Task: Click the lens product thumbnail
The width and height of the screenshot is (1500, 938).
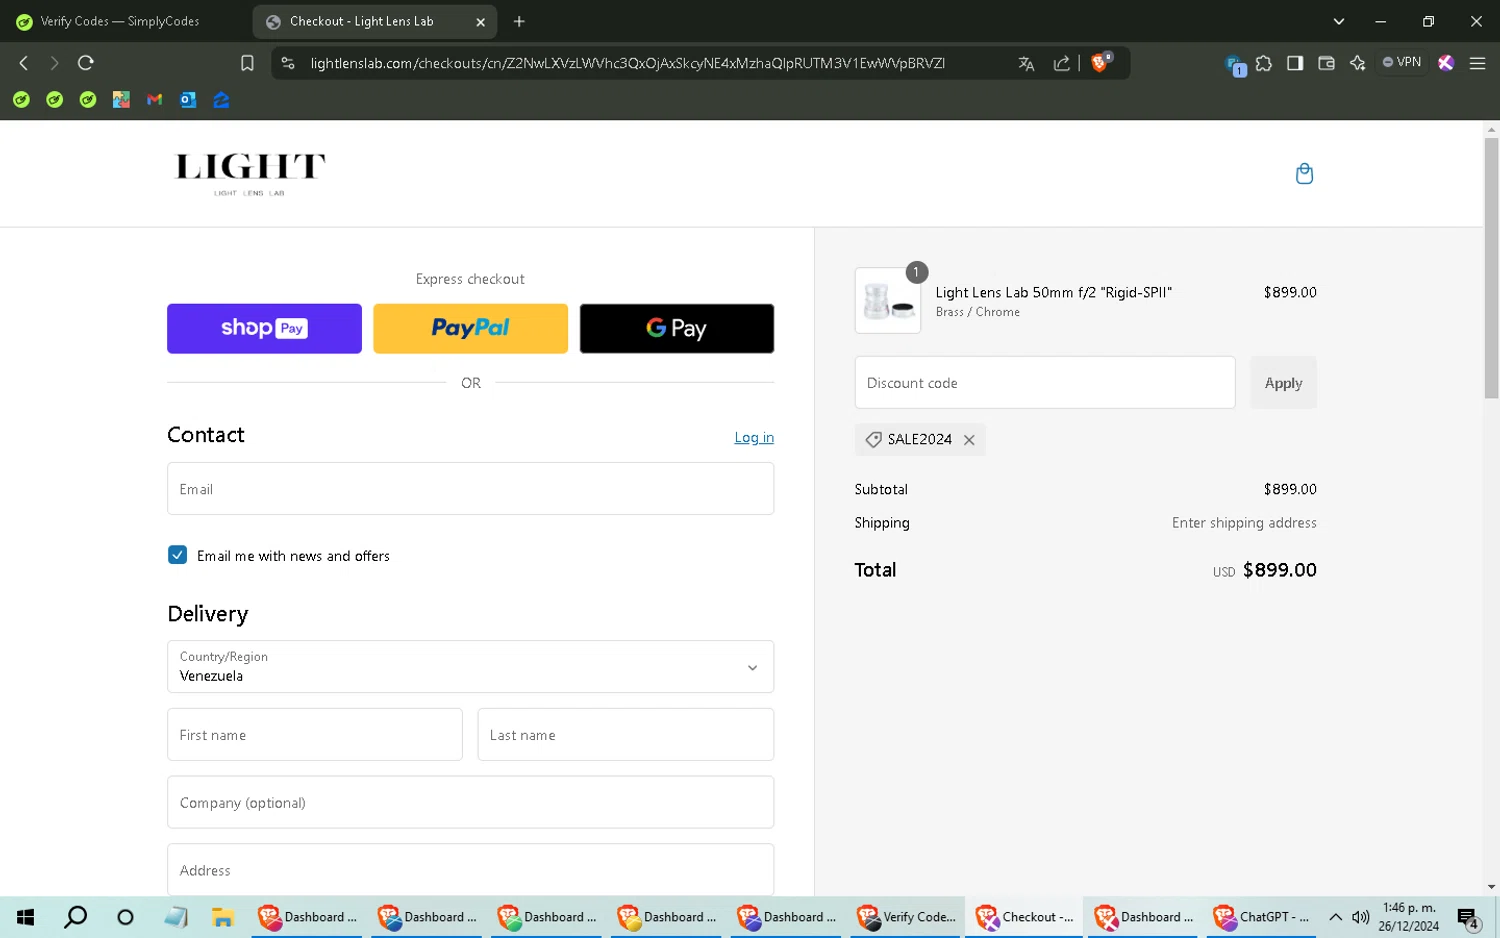Action: (x=888, y=301)
